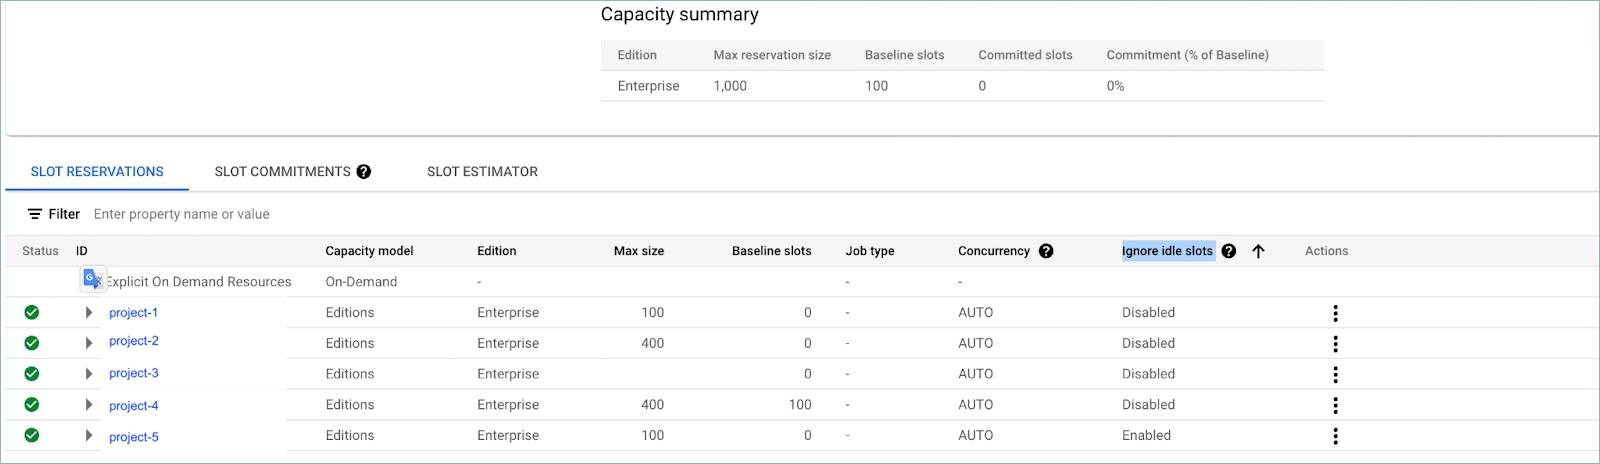The width and height of the screenshot is (1600, 464).
Task: Click help icon next to Ignore idle slots
Action: (x=1229, y=251)
